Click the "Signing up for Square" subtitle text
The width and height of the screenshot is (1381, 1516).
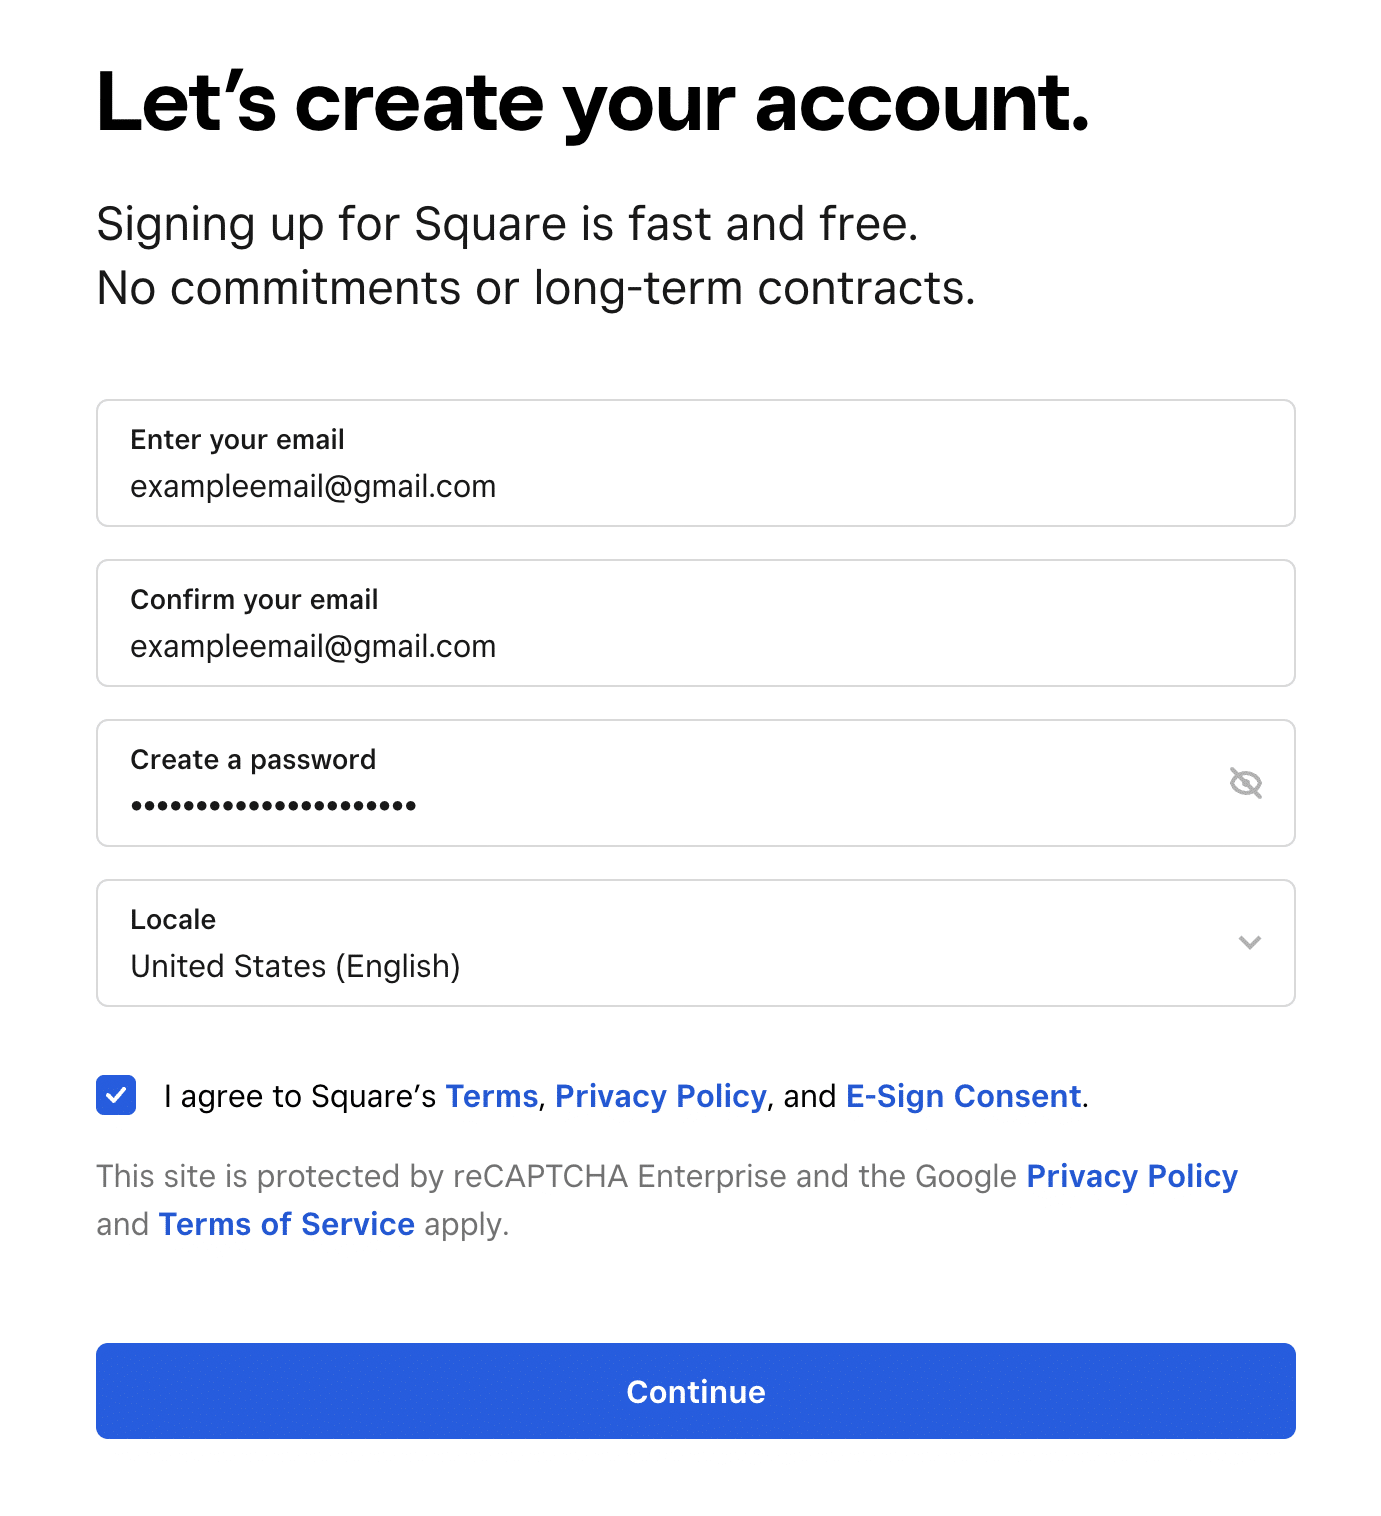(x=507, y=224)
